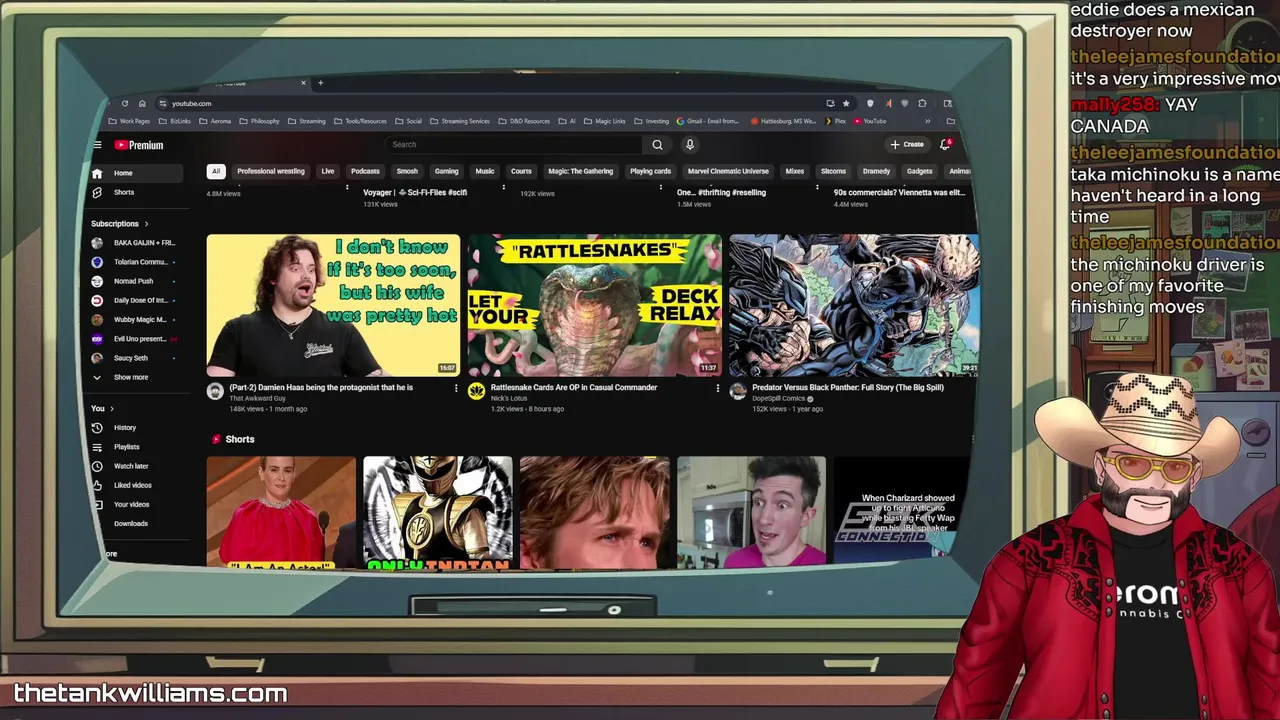Click the Create button
The width and height of the screenshot is (1280, 720).
(908, 145)
